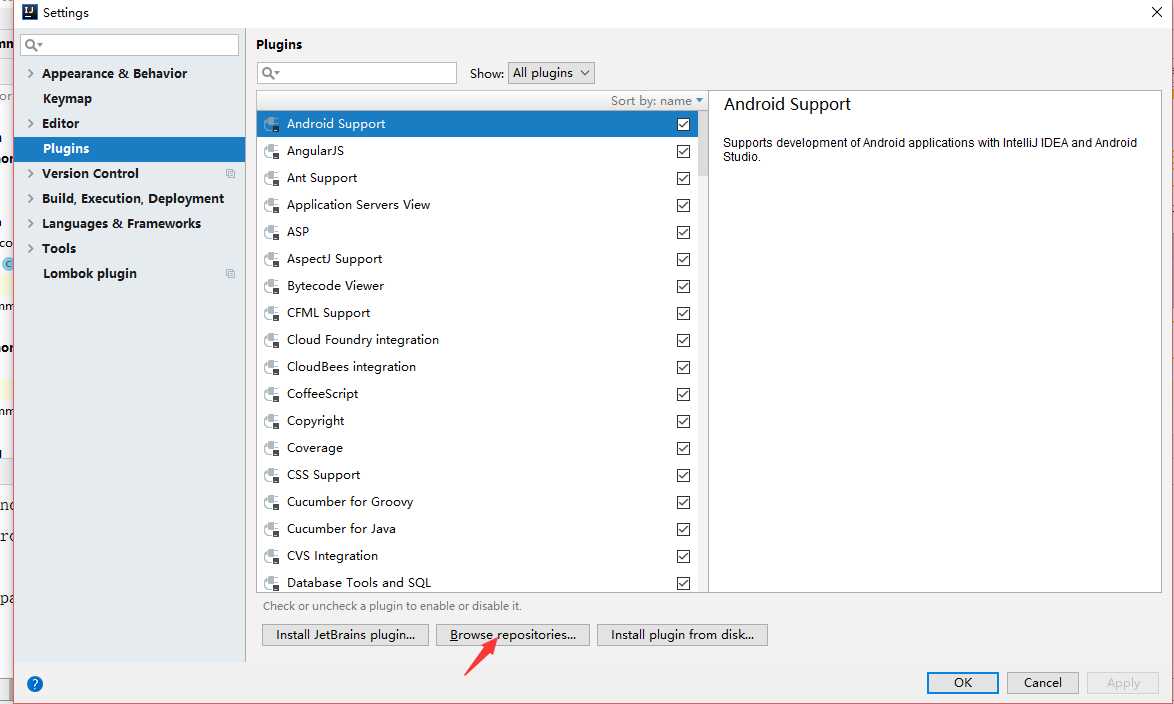
Task: Disable the Android Support plugin checkbox
Action: click(x=684, y=124)
